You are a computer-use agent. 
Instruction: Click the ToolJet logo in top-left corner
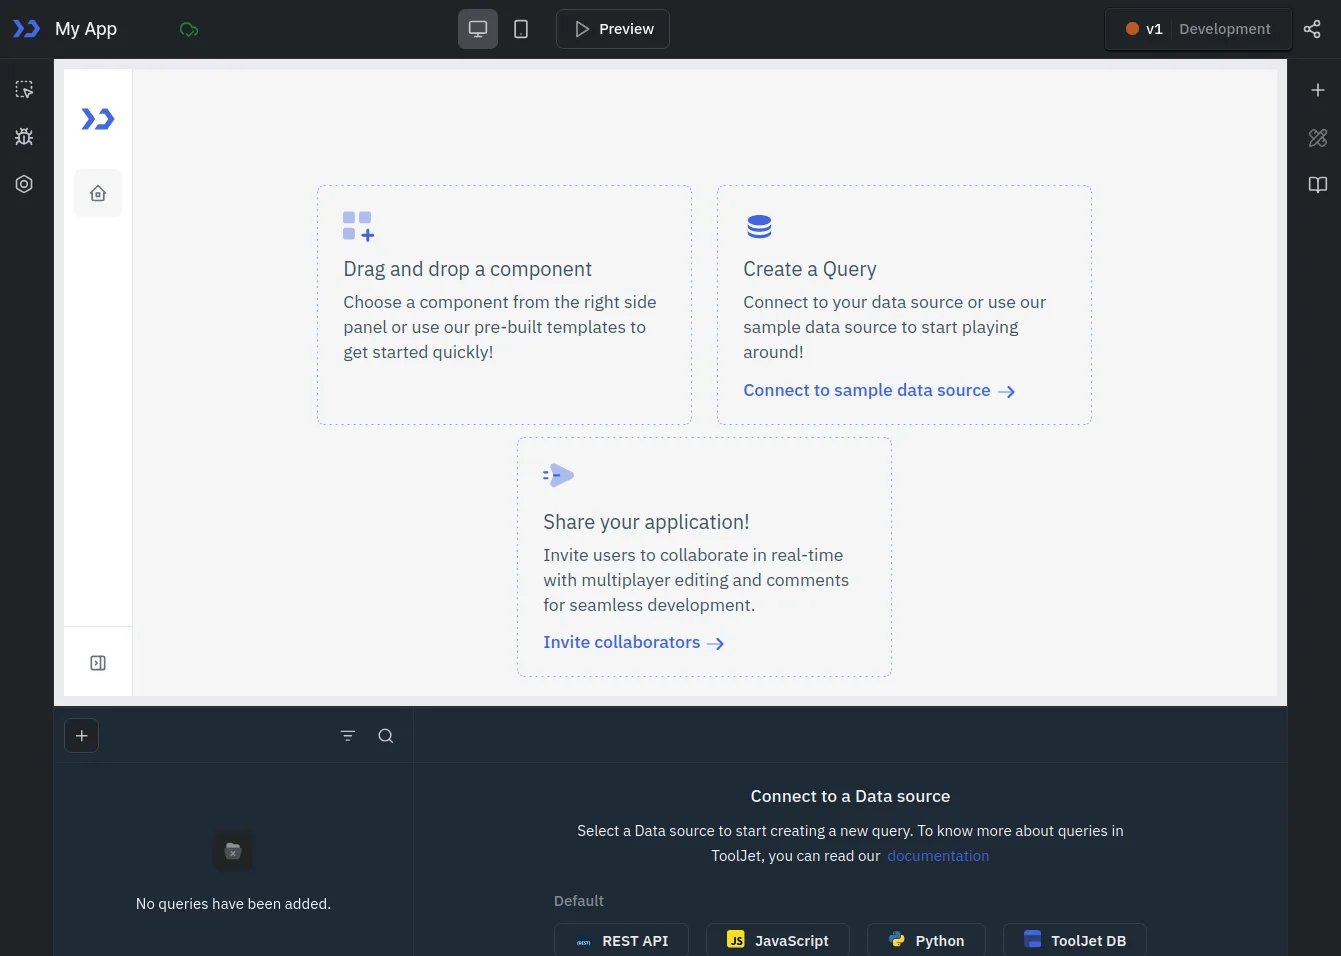tap(26, 29)
